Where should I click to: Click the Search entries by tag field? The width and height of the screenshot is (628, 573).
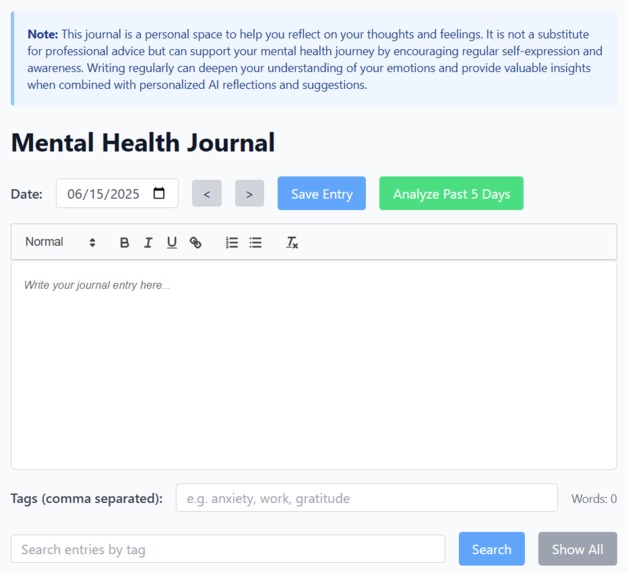coord(228,549)
